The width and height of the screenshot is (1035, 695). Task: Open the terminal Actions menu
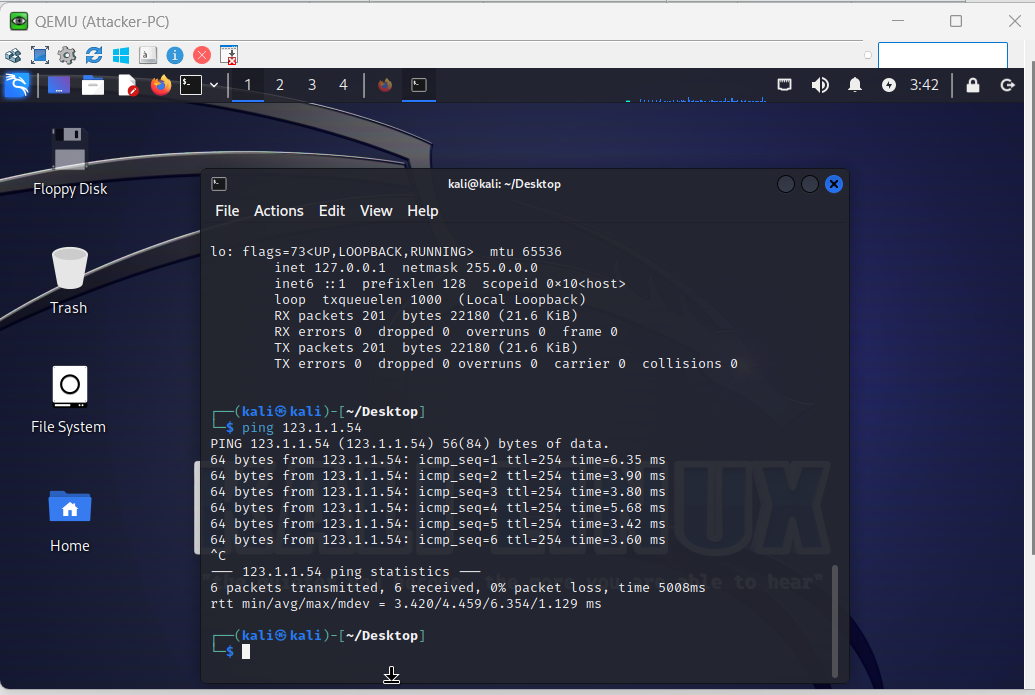tap(278, 211)
